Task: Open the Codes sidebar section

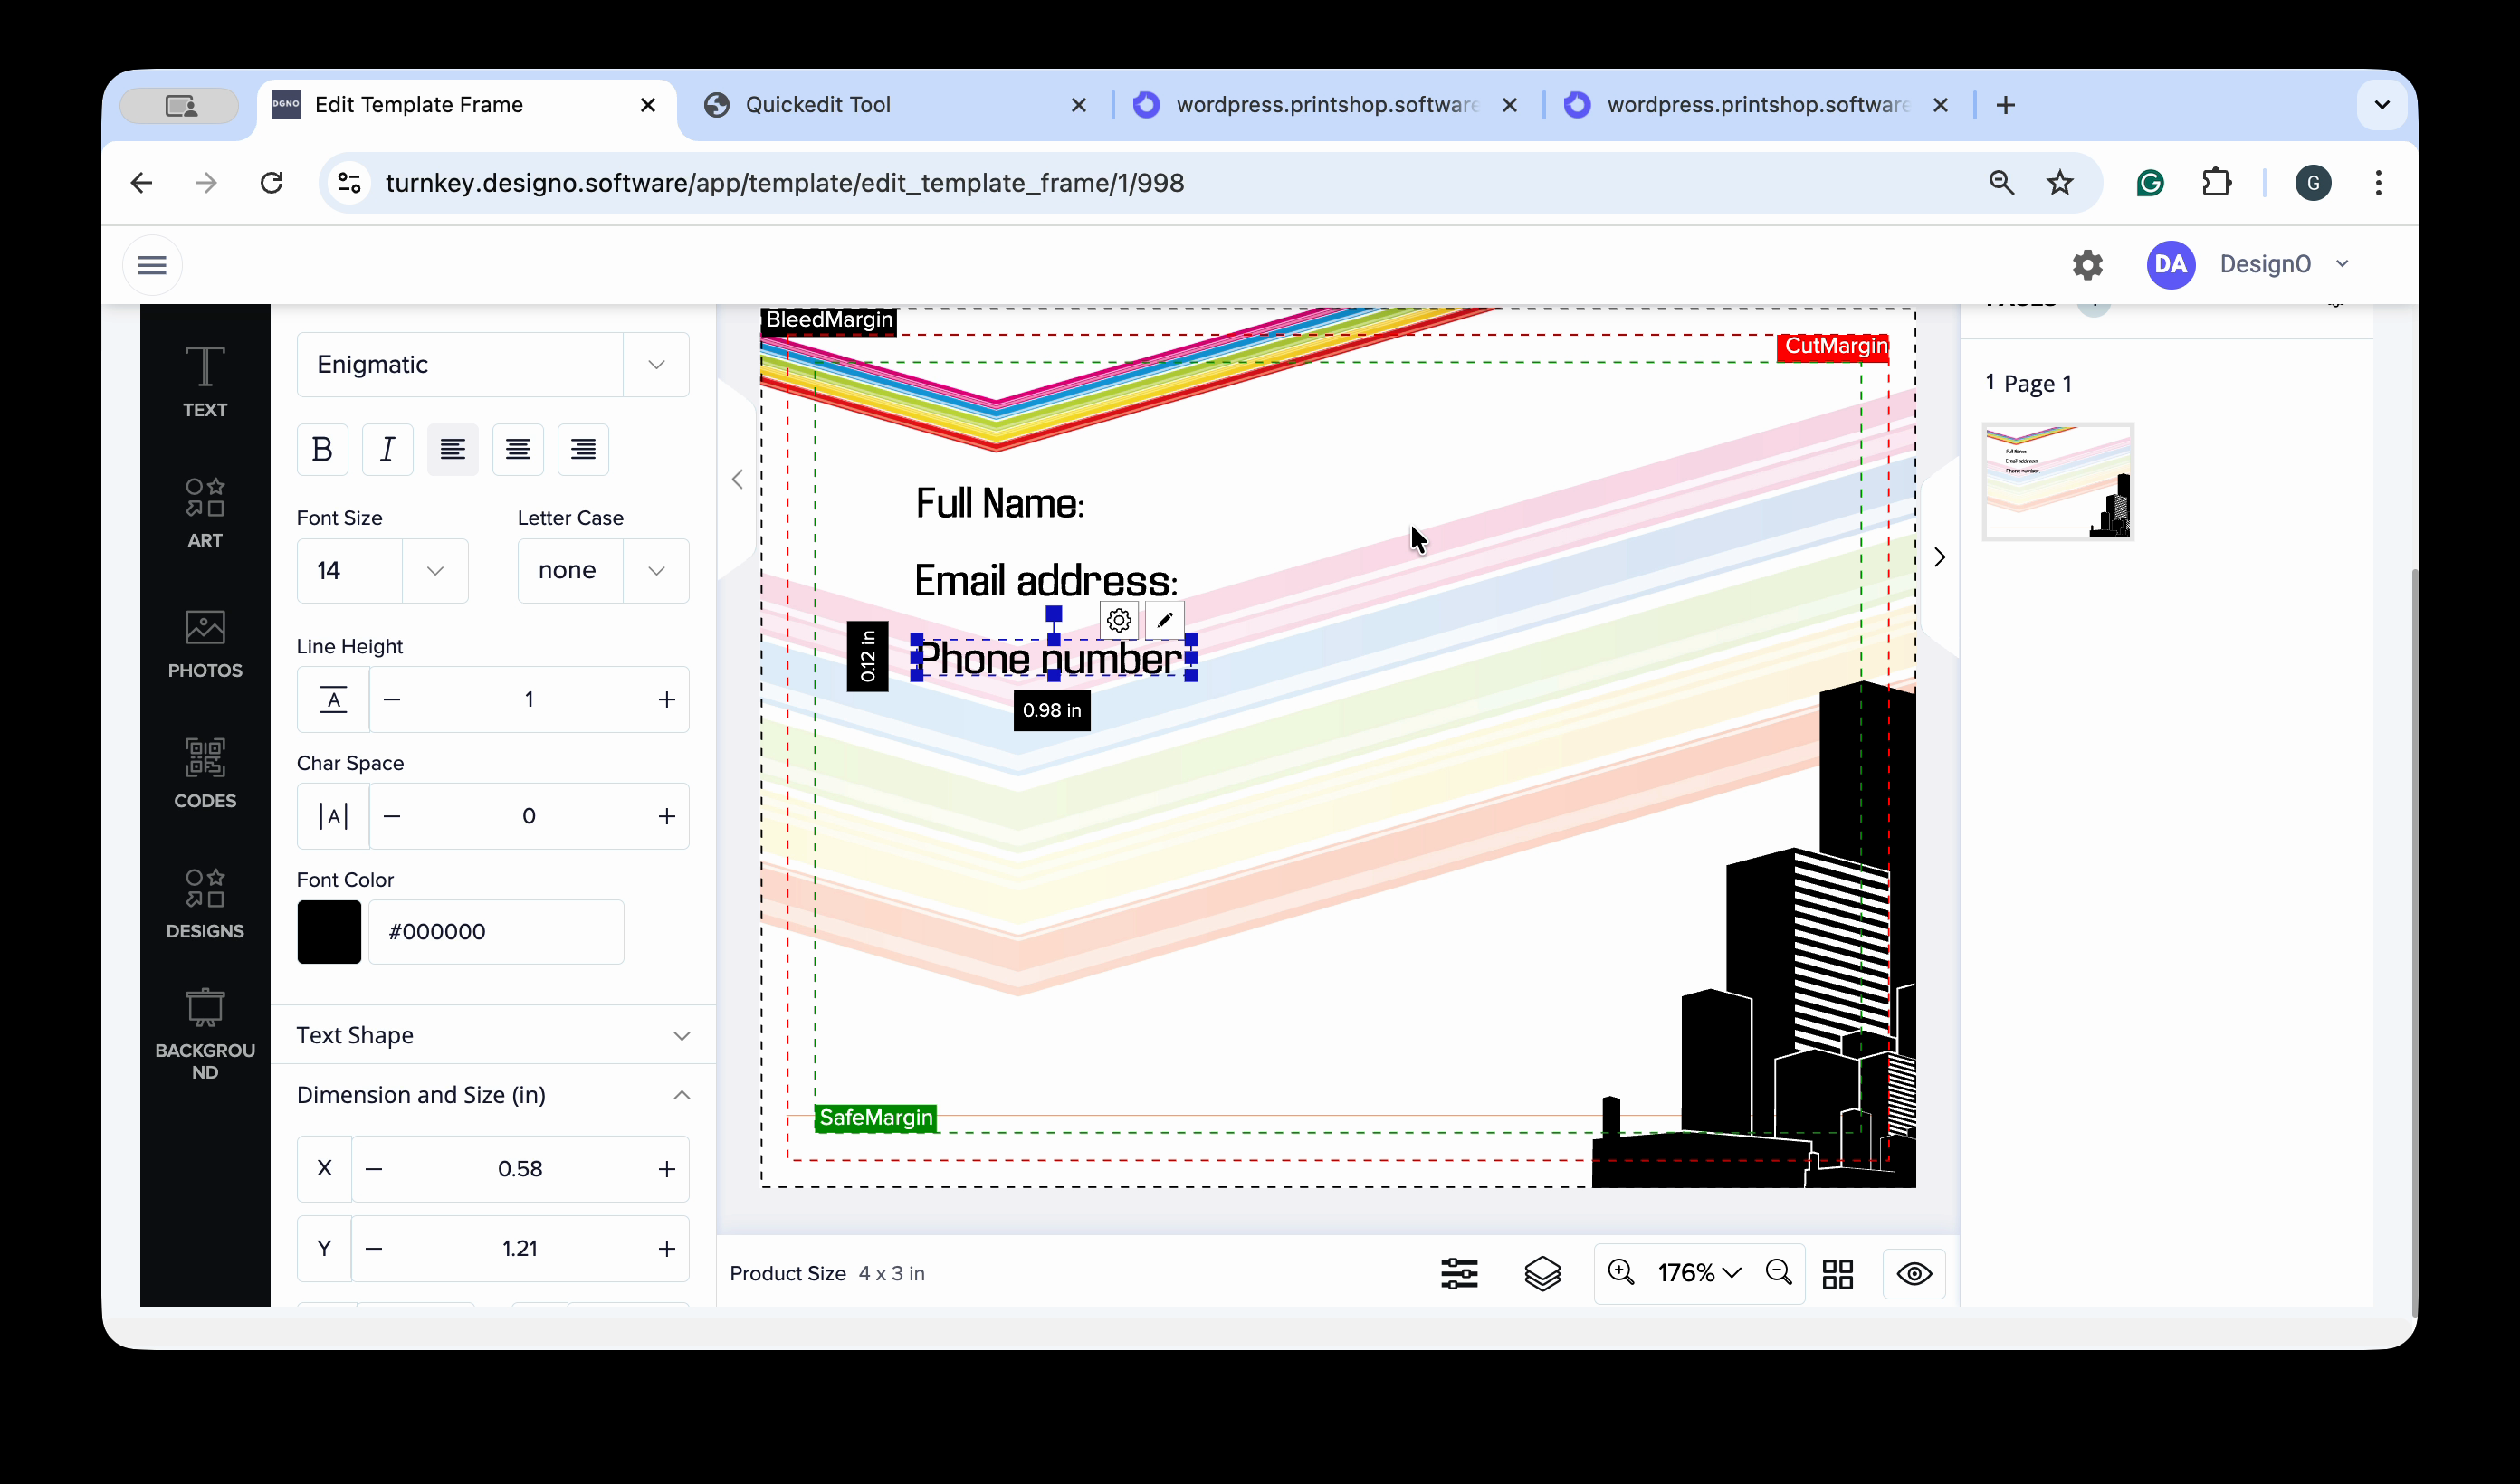Action: [204, 772]
